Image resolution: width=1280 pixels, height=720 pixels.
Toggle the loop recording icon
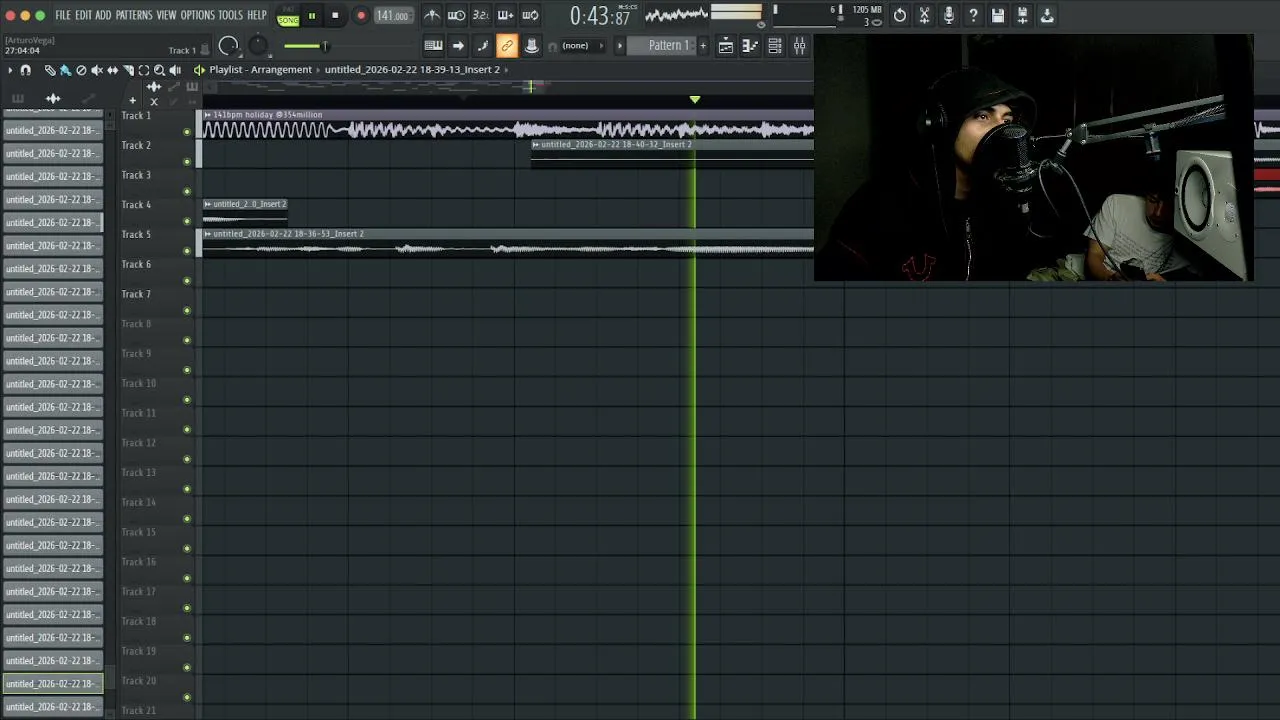530,15
